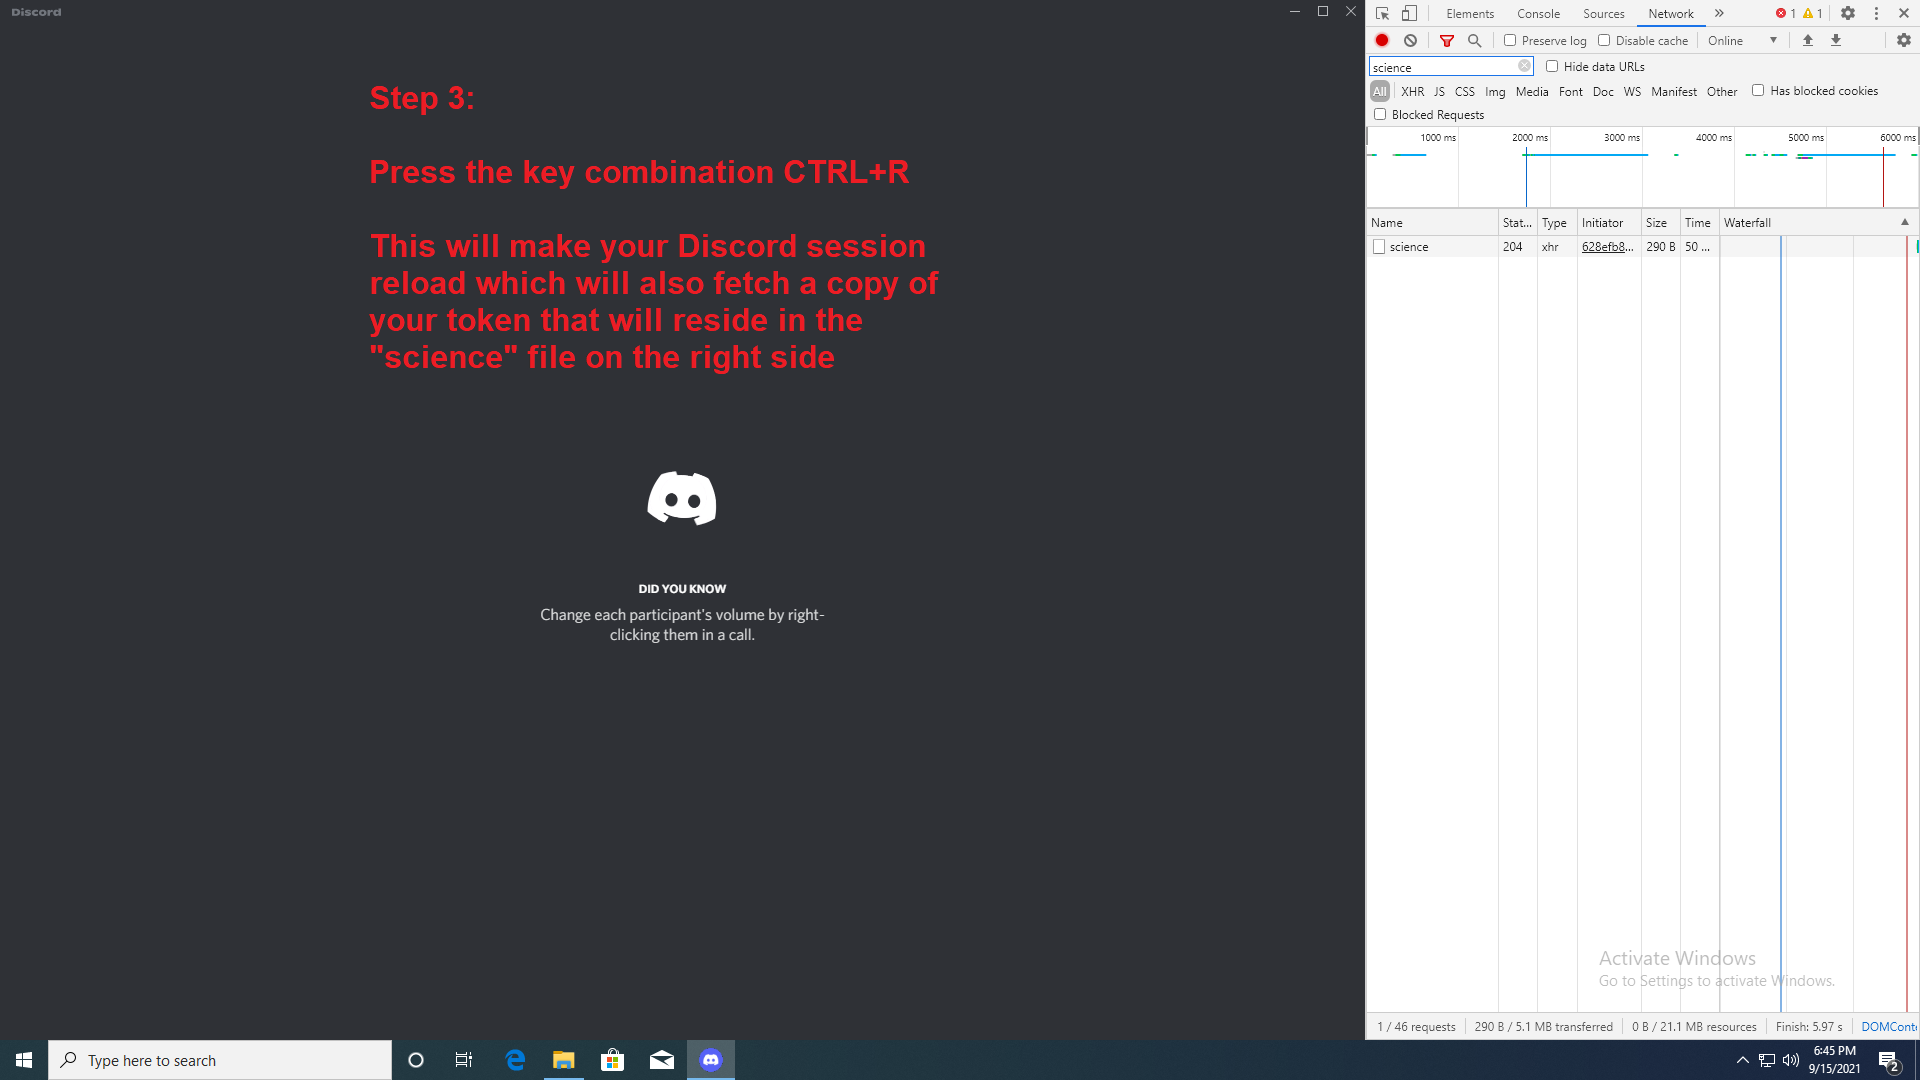Open the more tabs chevron menu

click(1719, 13)
